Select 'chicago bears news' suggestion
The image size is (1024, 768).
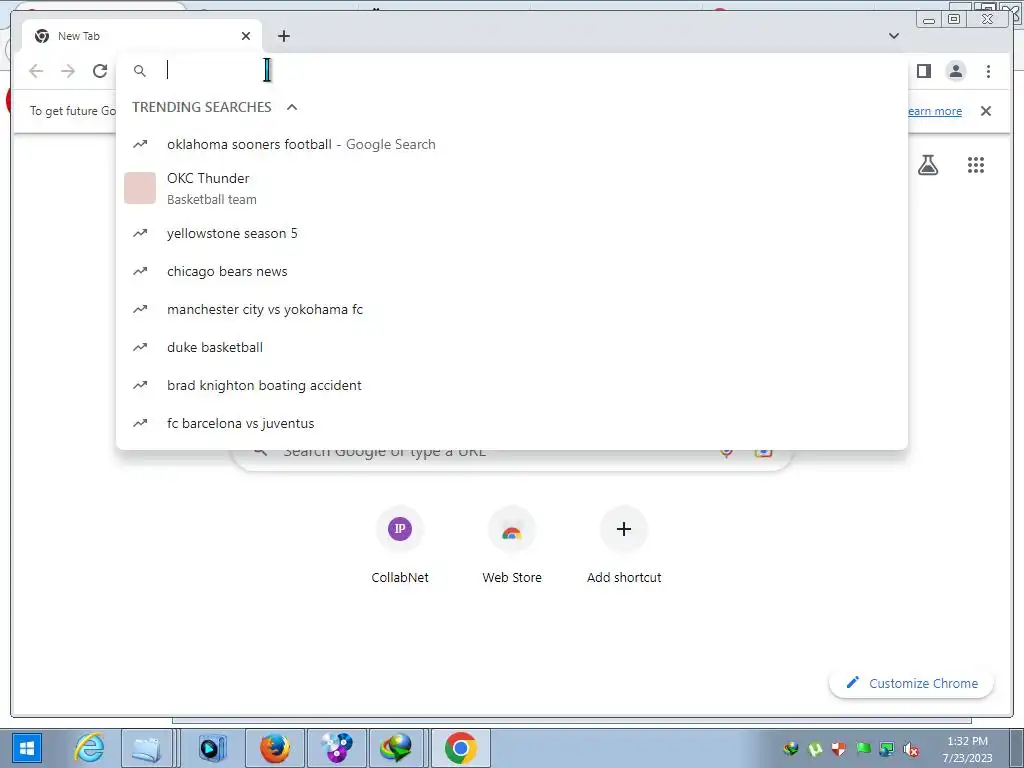point(512,271)
